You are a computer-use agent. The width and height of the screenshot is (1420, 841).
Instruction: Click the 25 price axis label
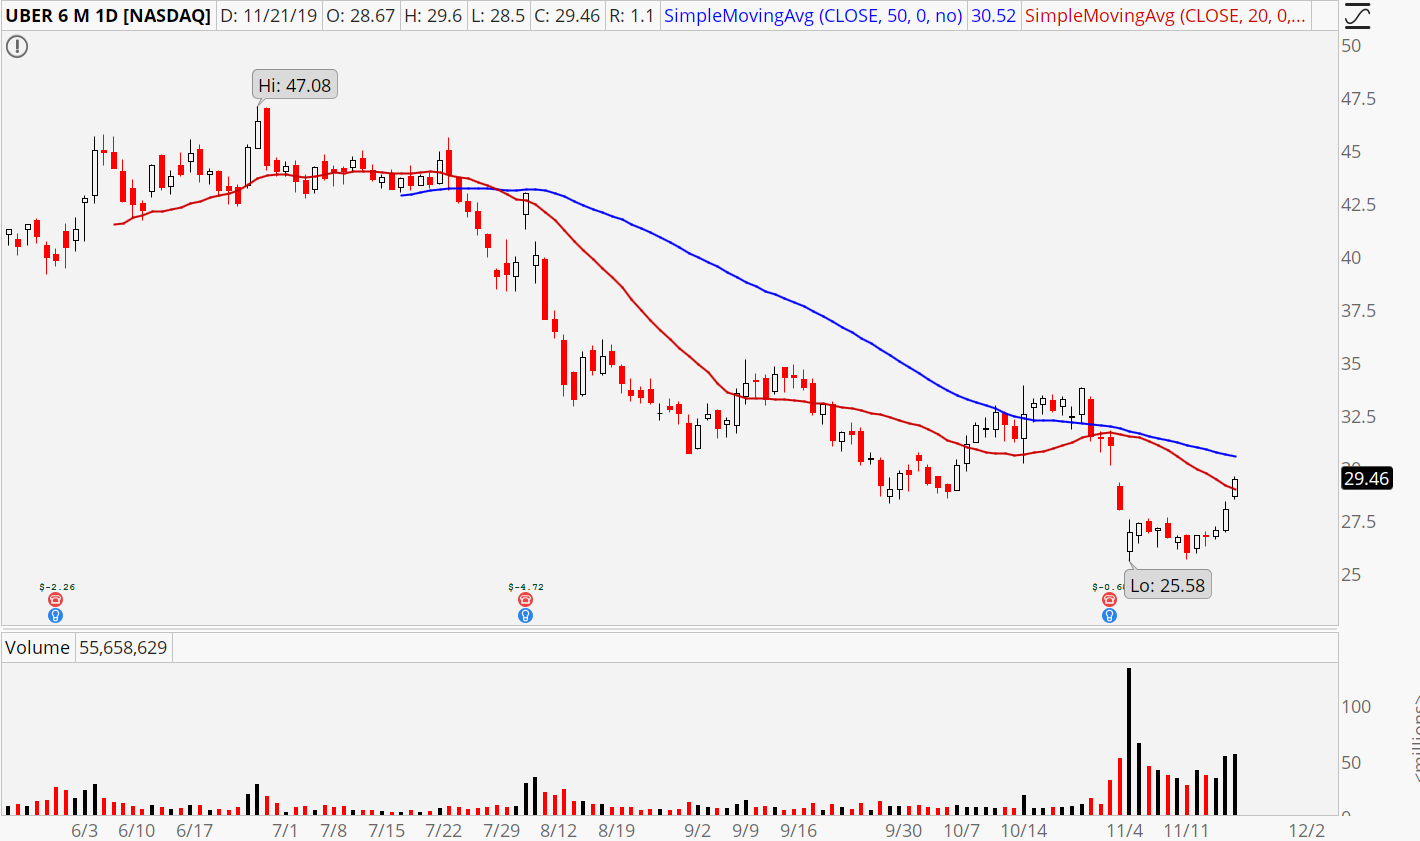[1351, 575]
